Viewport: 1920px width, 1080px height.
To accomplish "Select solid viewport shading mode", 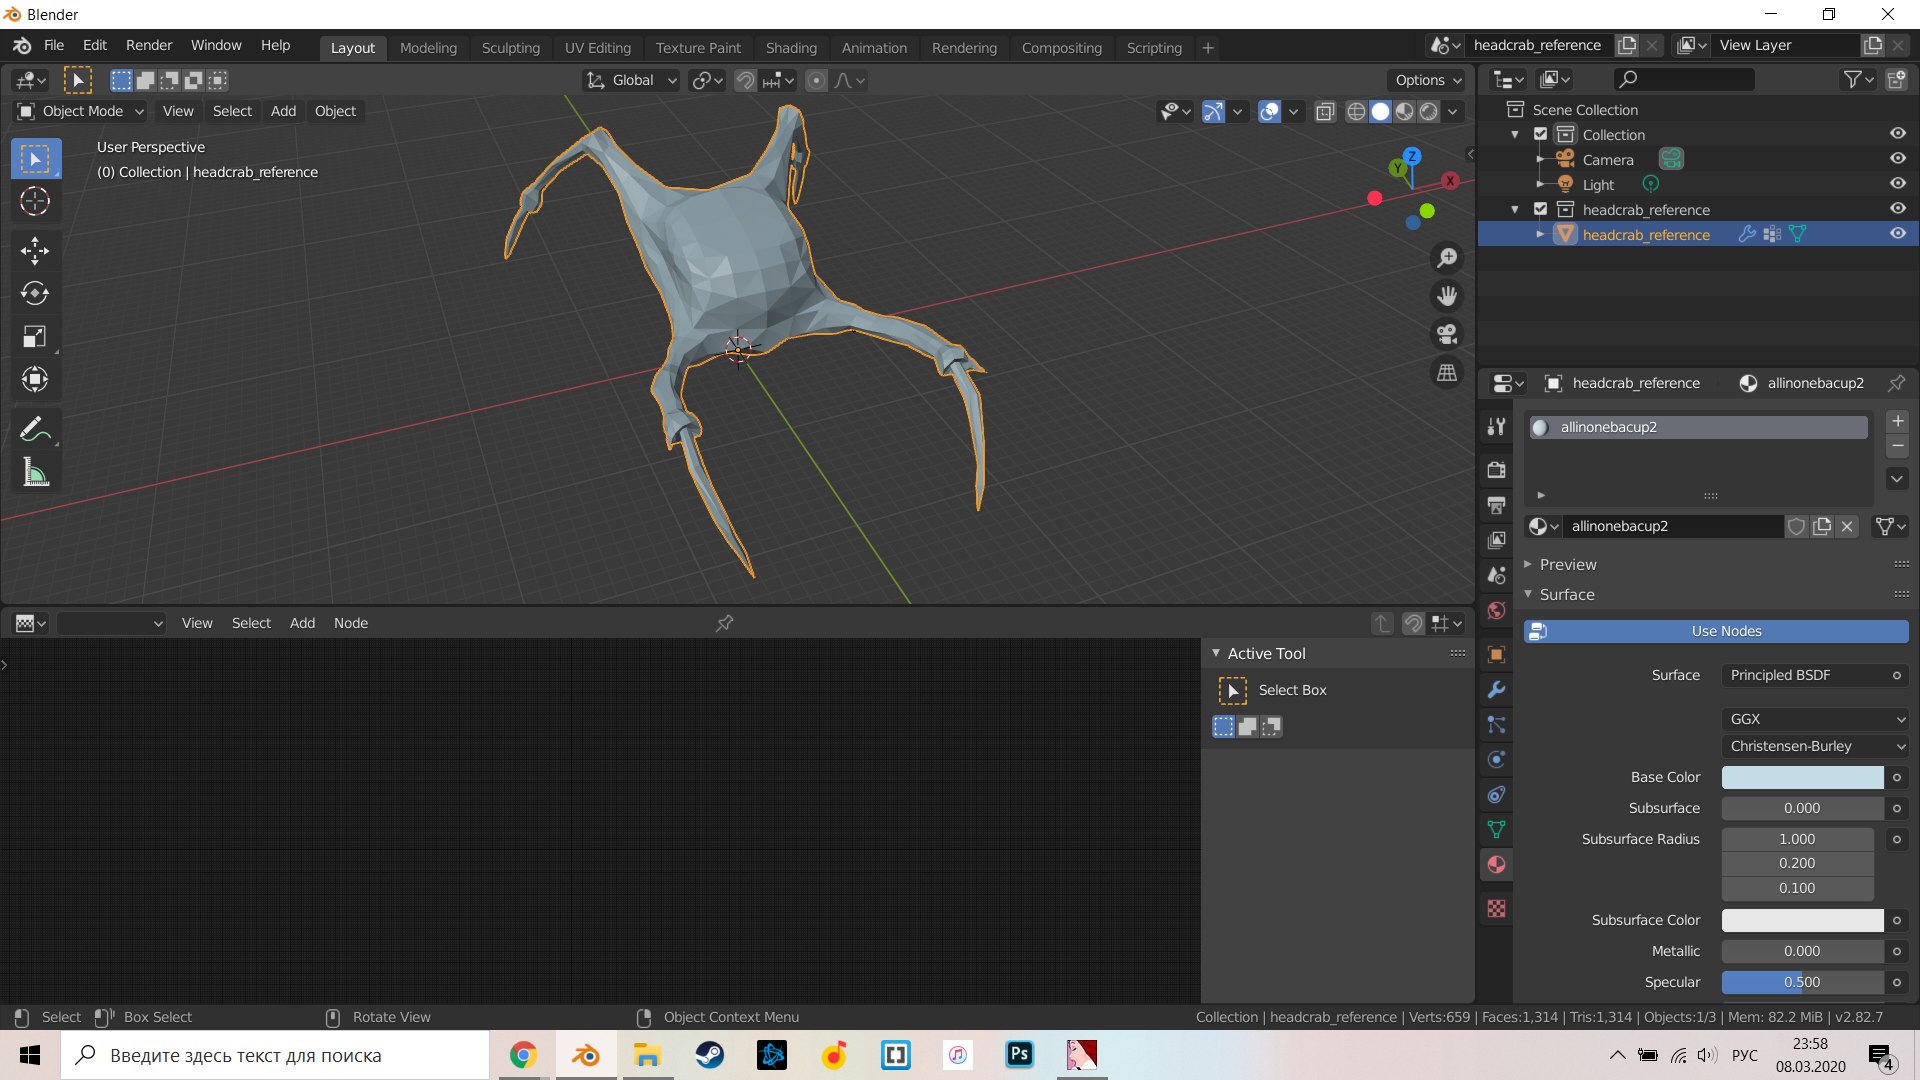I will coord(1380,112).
